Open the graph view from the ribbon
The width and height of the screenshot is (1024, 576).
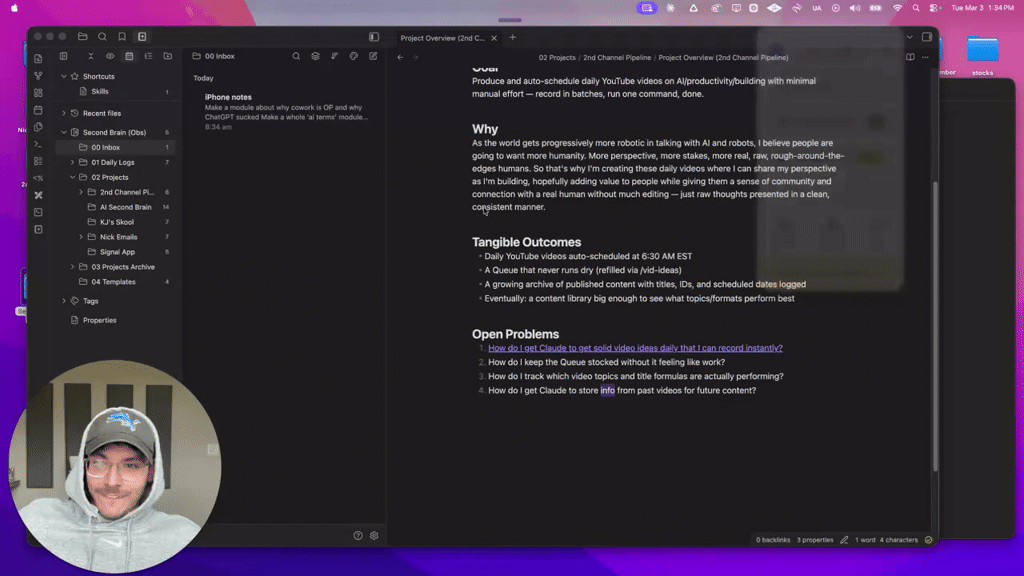[39, 76]
